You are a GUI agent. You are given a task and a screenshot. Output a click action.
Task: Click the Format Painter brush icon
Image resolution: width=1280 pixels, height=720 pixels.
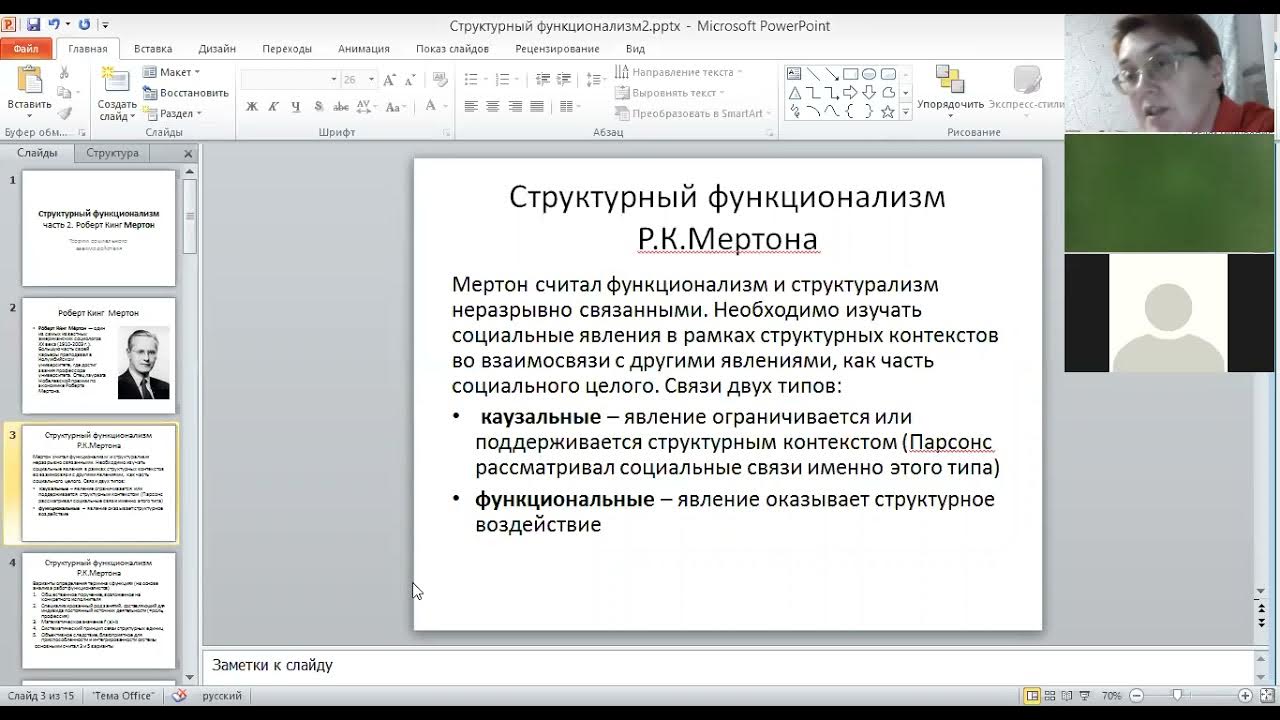point(64,113)
